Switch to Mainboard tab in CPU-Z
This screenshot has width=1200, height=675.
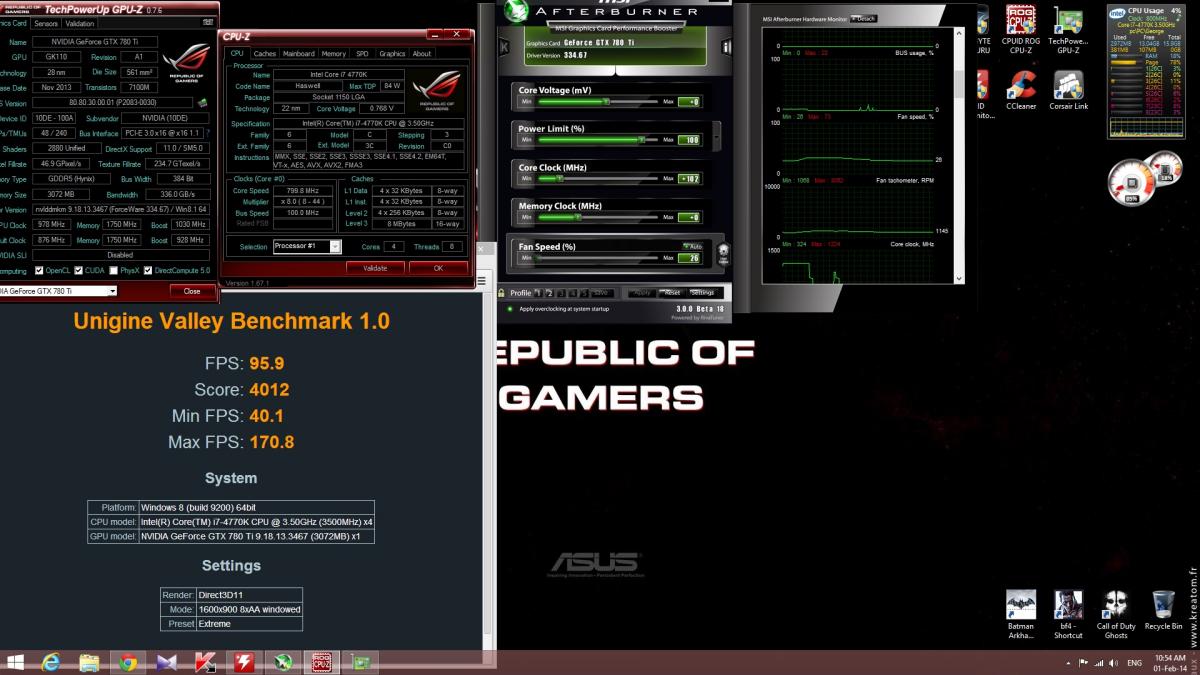[x=298, y=54]
